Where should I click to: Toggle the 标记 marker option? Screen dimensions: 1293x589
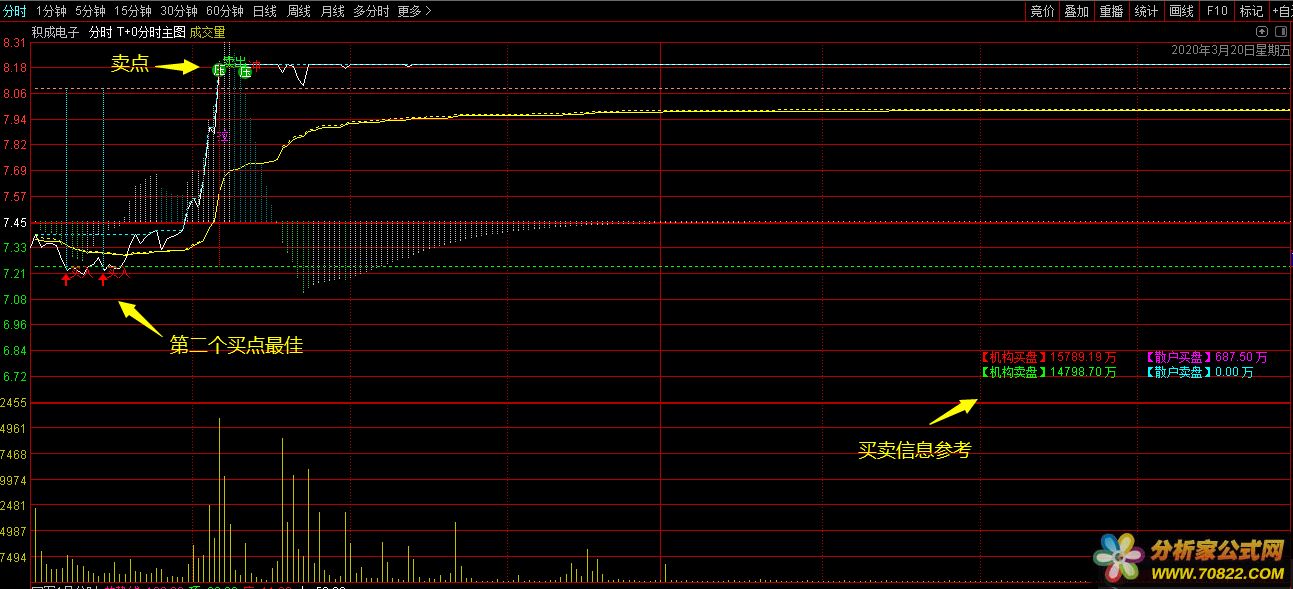point(1251,11)
